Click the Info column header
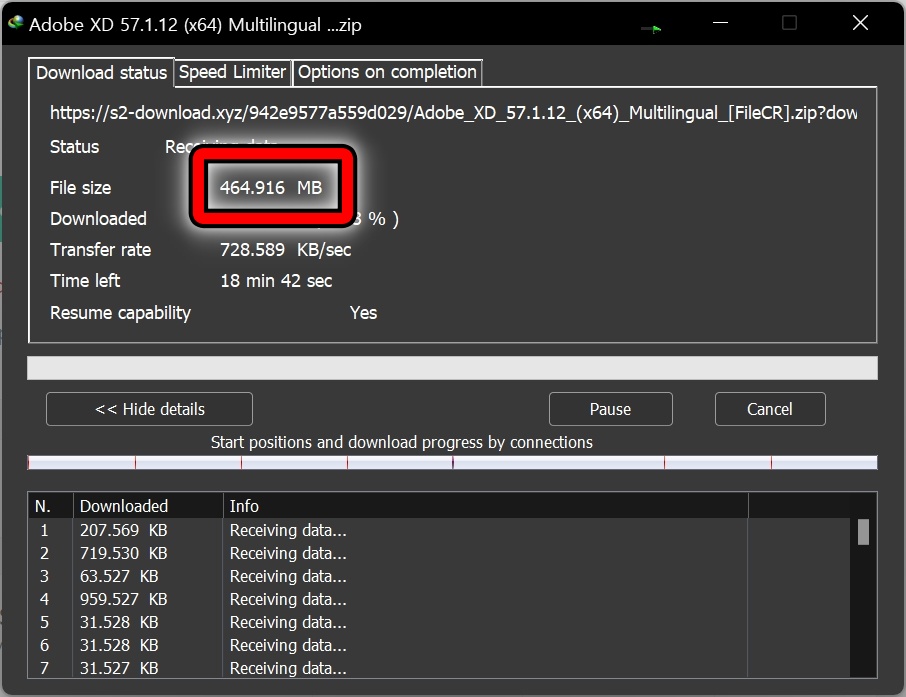This screenshot has height=697, width=906. [485, 506]
